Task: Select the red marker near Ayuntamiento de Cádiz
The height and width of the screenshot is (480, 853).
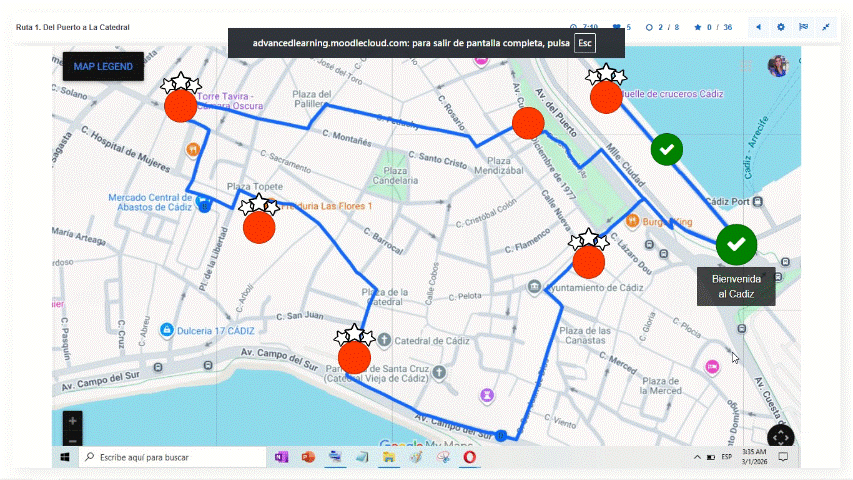Action: click(x=588, y=262)
